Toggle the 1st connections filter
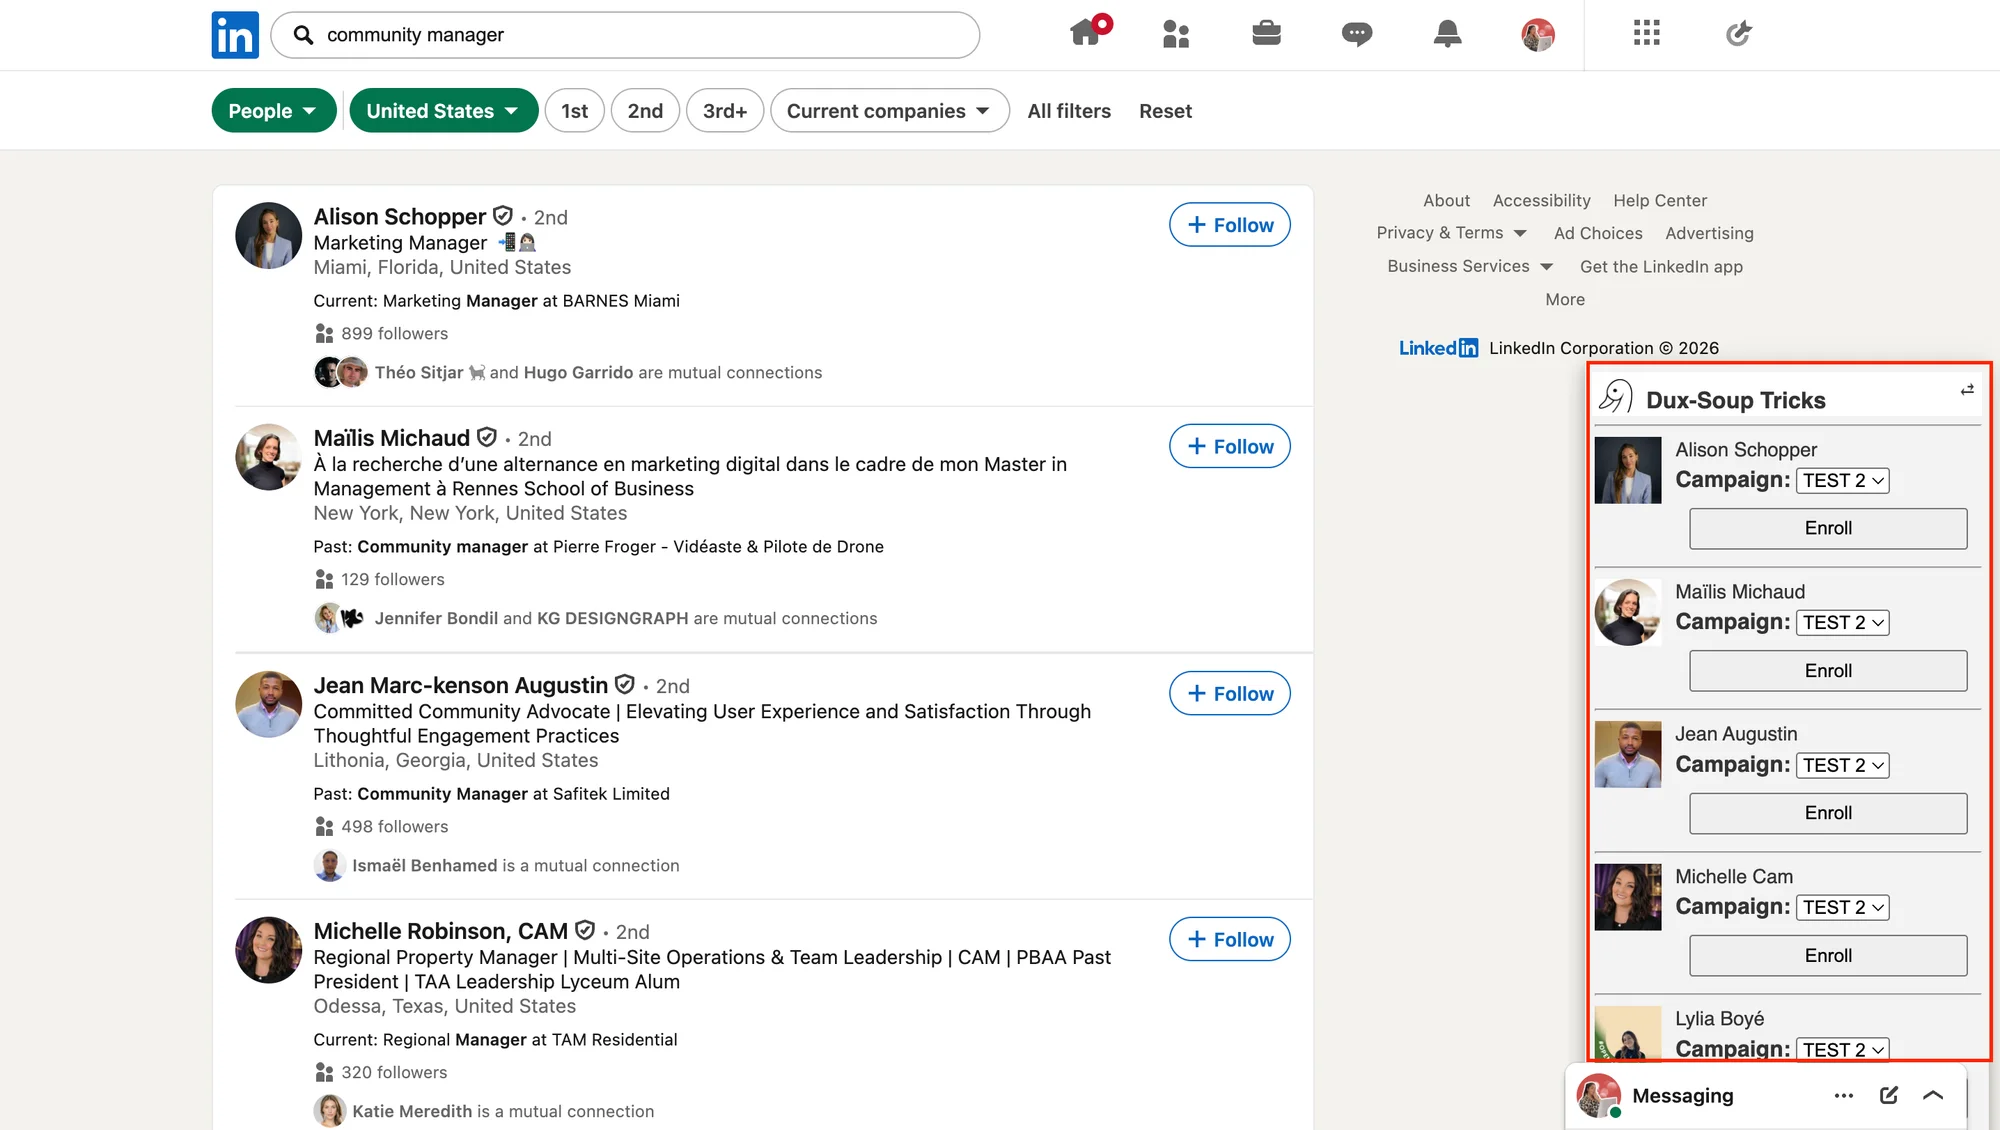Viewport: 2000px width, 1130px height. pos(574,111)
